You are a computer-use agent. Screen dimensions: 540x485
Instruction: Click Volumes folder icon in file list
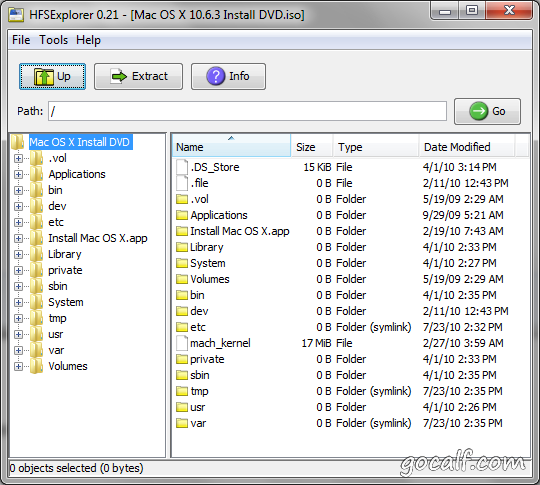click(x=182, y=279)
